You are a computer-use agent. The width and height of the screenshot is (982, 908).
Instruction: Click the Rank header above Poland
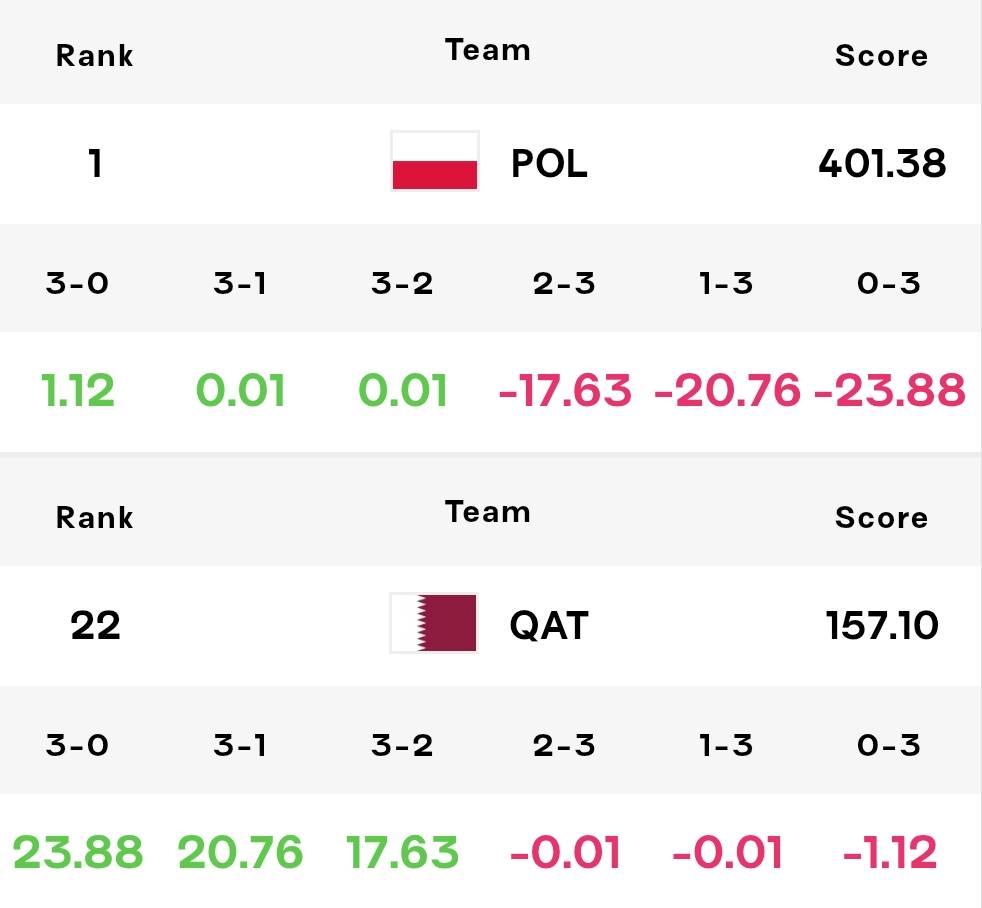pos(95,56)
